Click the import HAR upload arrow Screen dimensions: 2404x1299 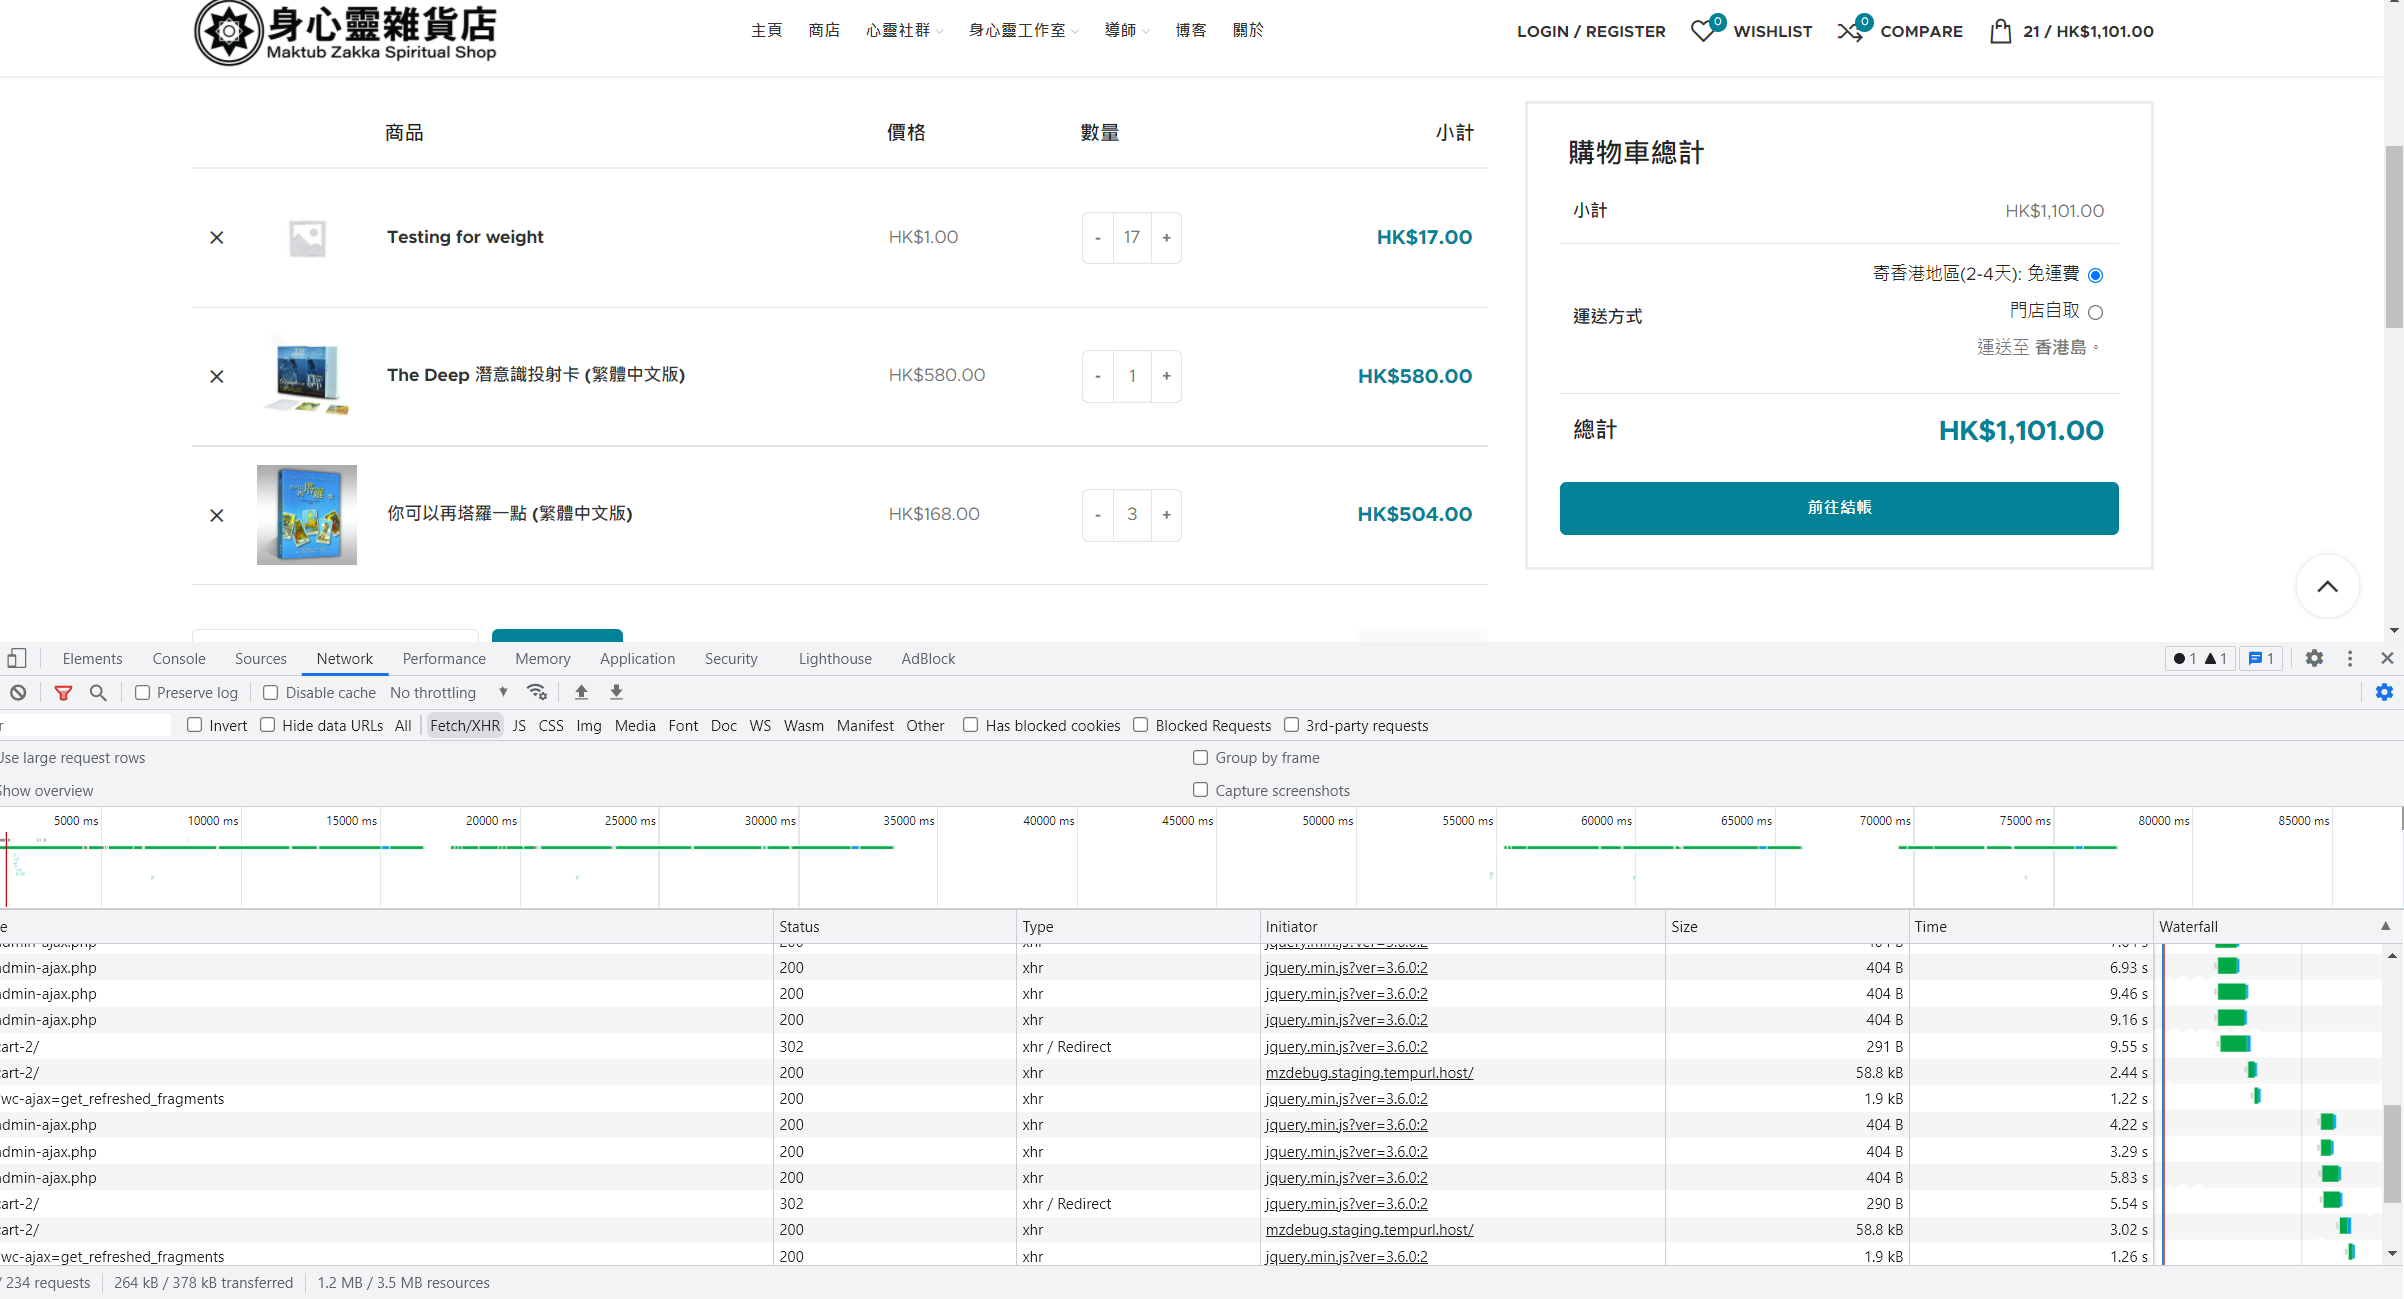pyautogui.click(x=581, y=692)
